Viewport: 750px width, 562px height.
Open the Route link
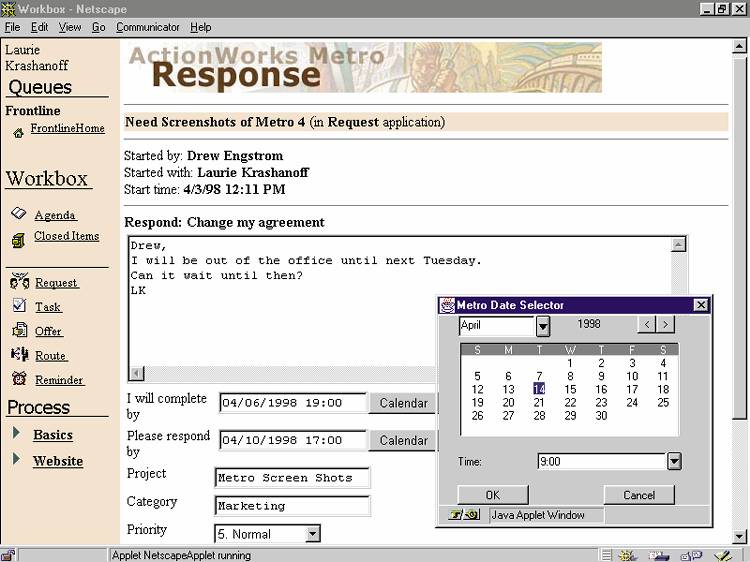pos(51,356)
